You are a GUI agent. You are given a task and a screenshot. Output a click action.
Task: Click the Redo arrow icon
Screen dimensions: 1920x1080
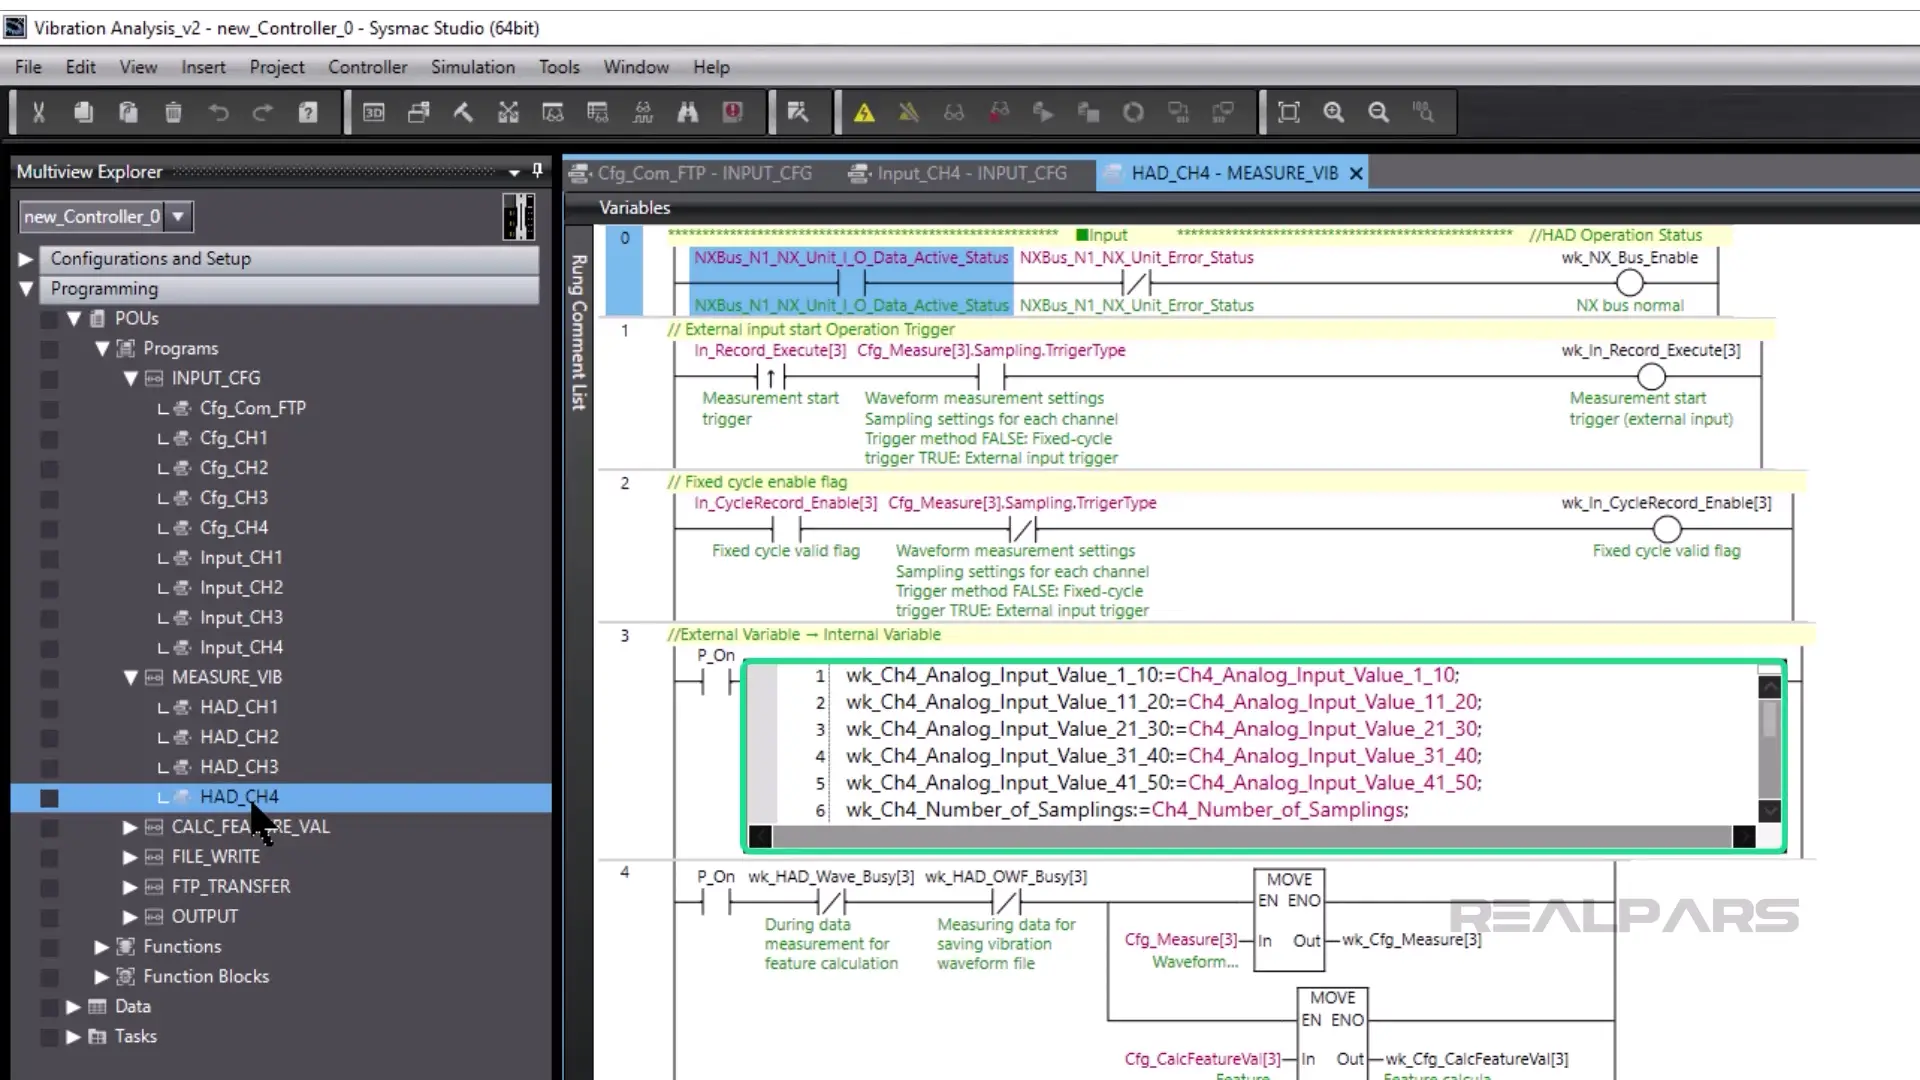[x=263, y=112]
